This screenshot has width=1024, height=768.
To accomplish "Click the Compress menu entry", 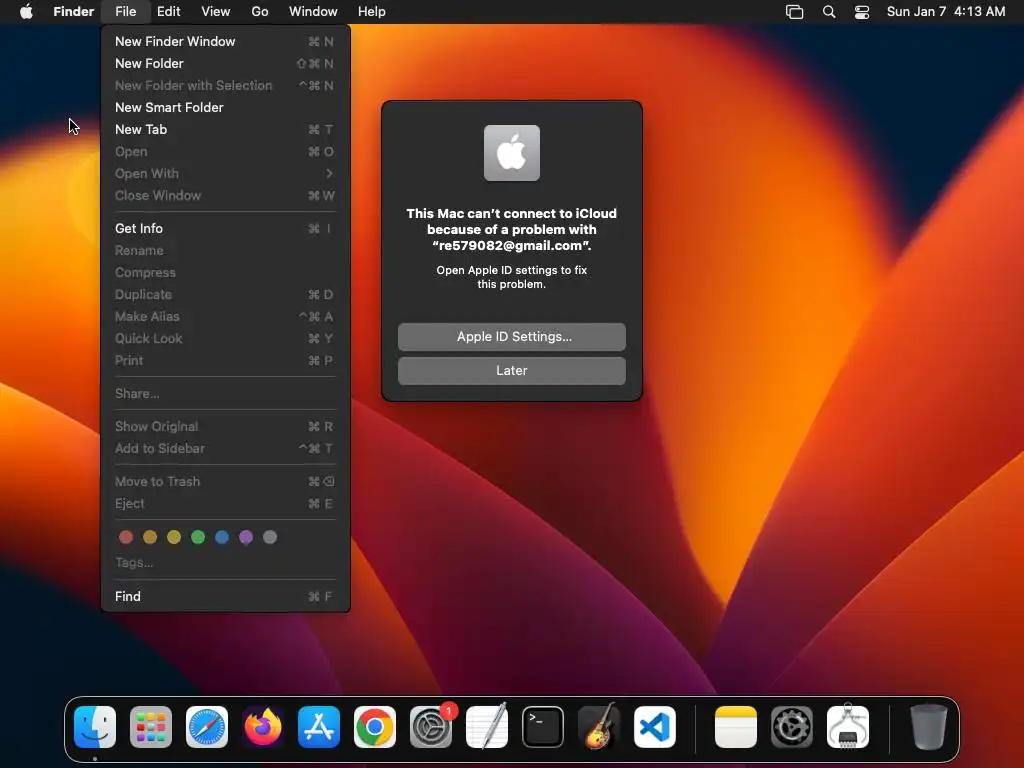I will coord(225,272).
